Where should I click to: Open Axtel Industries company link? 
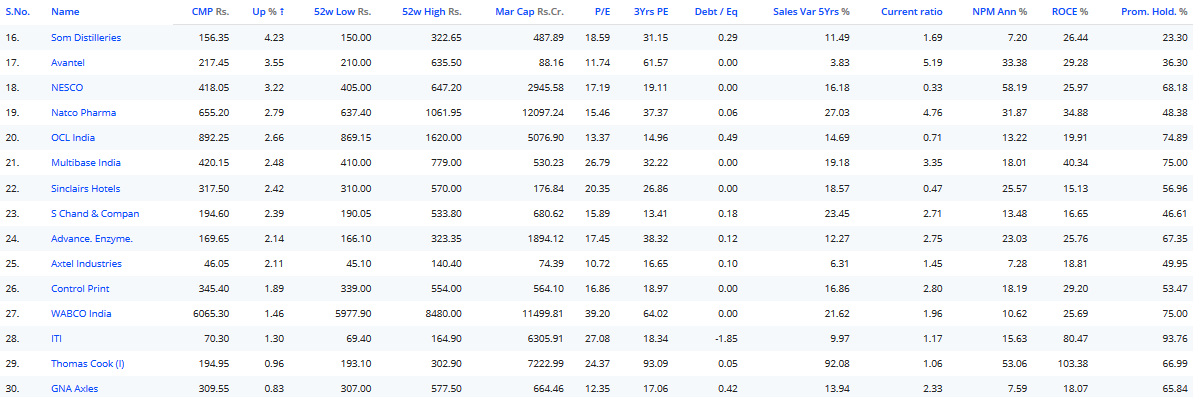[86, 263]
